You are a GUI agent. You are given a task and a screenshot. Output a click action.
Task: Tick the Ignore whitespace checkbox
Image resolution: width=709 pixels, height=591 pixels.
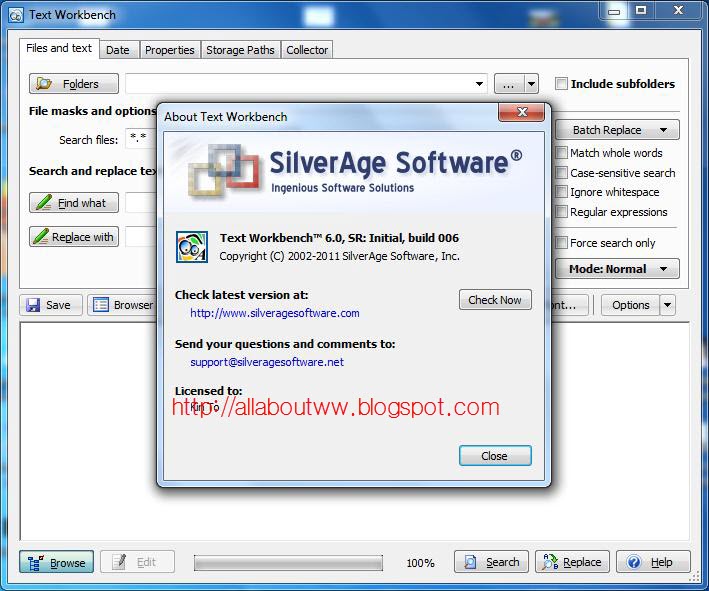[x=561, y=192]
